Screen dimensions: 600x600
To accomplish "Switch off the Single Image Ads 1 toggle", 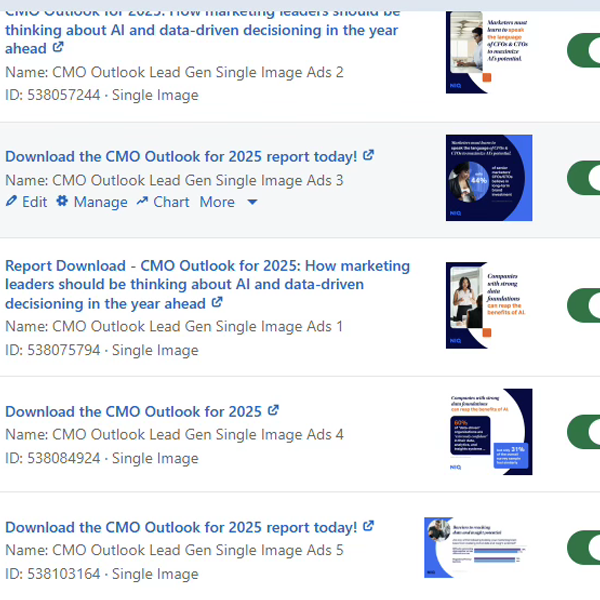I will click(584, 305).
